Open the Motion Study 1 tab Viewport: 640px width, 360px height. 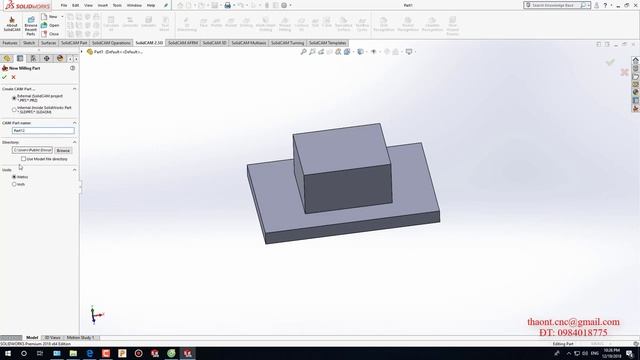[x=80, y=338]
